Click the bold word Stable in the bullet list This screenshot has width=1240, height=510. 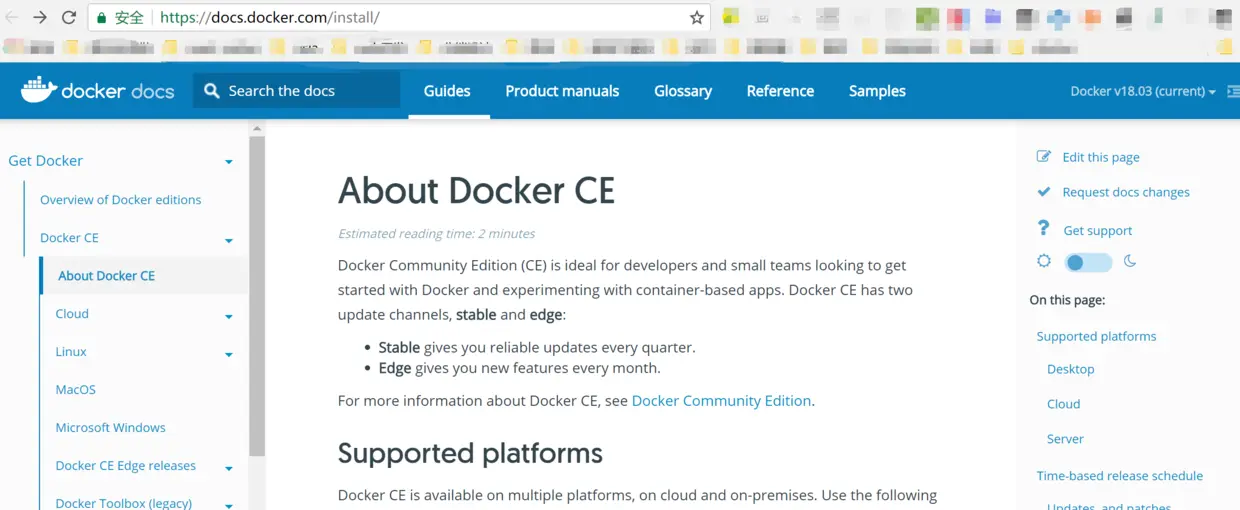coord(399,347)
